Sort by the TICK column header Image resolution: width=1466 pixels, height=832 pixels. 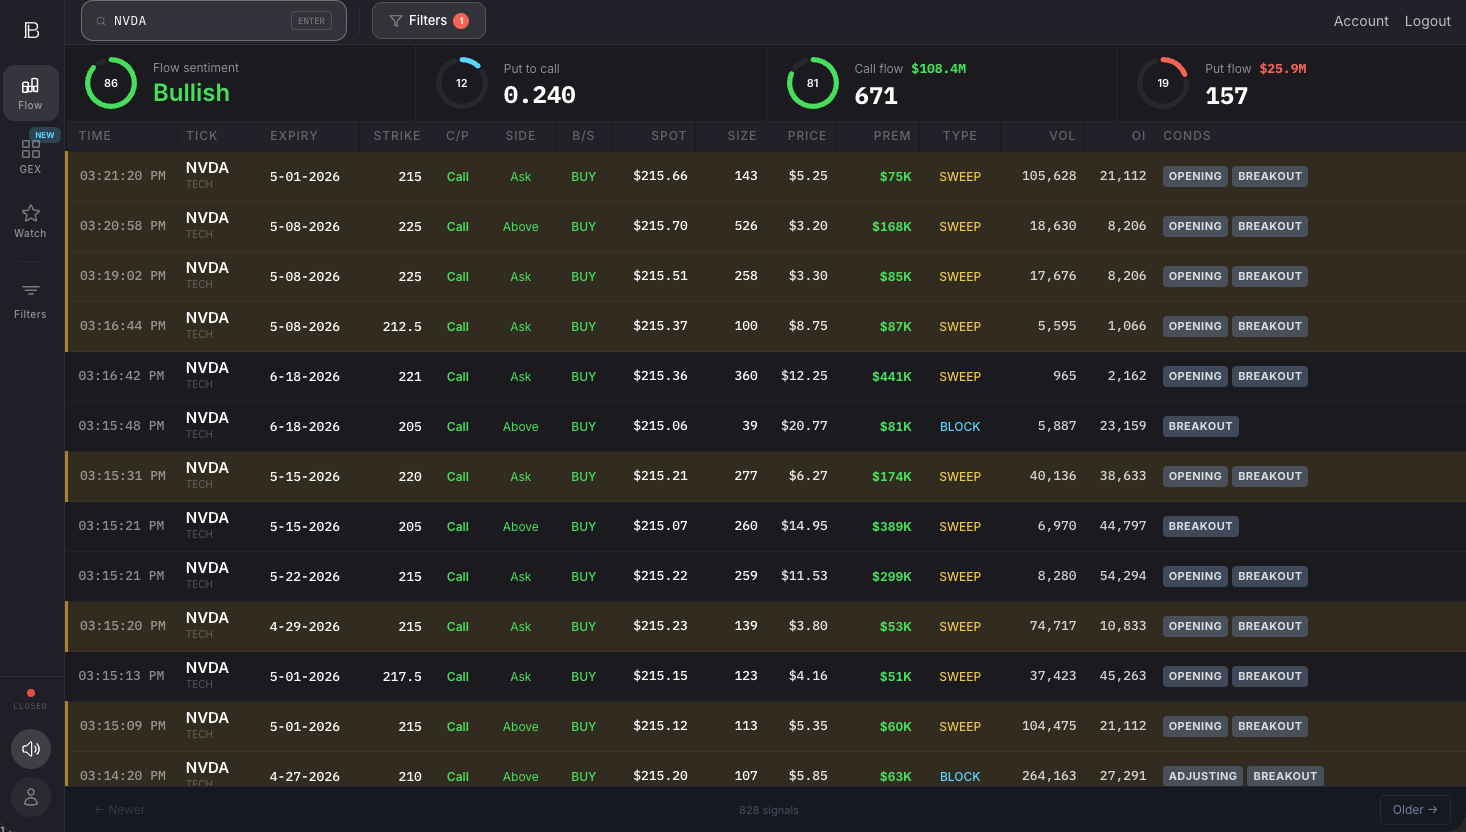[x=202, y=136]
